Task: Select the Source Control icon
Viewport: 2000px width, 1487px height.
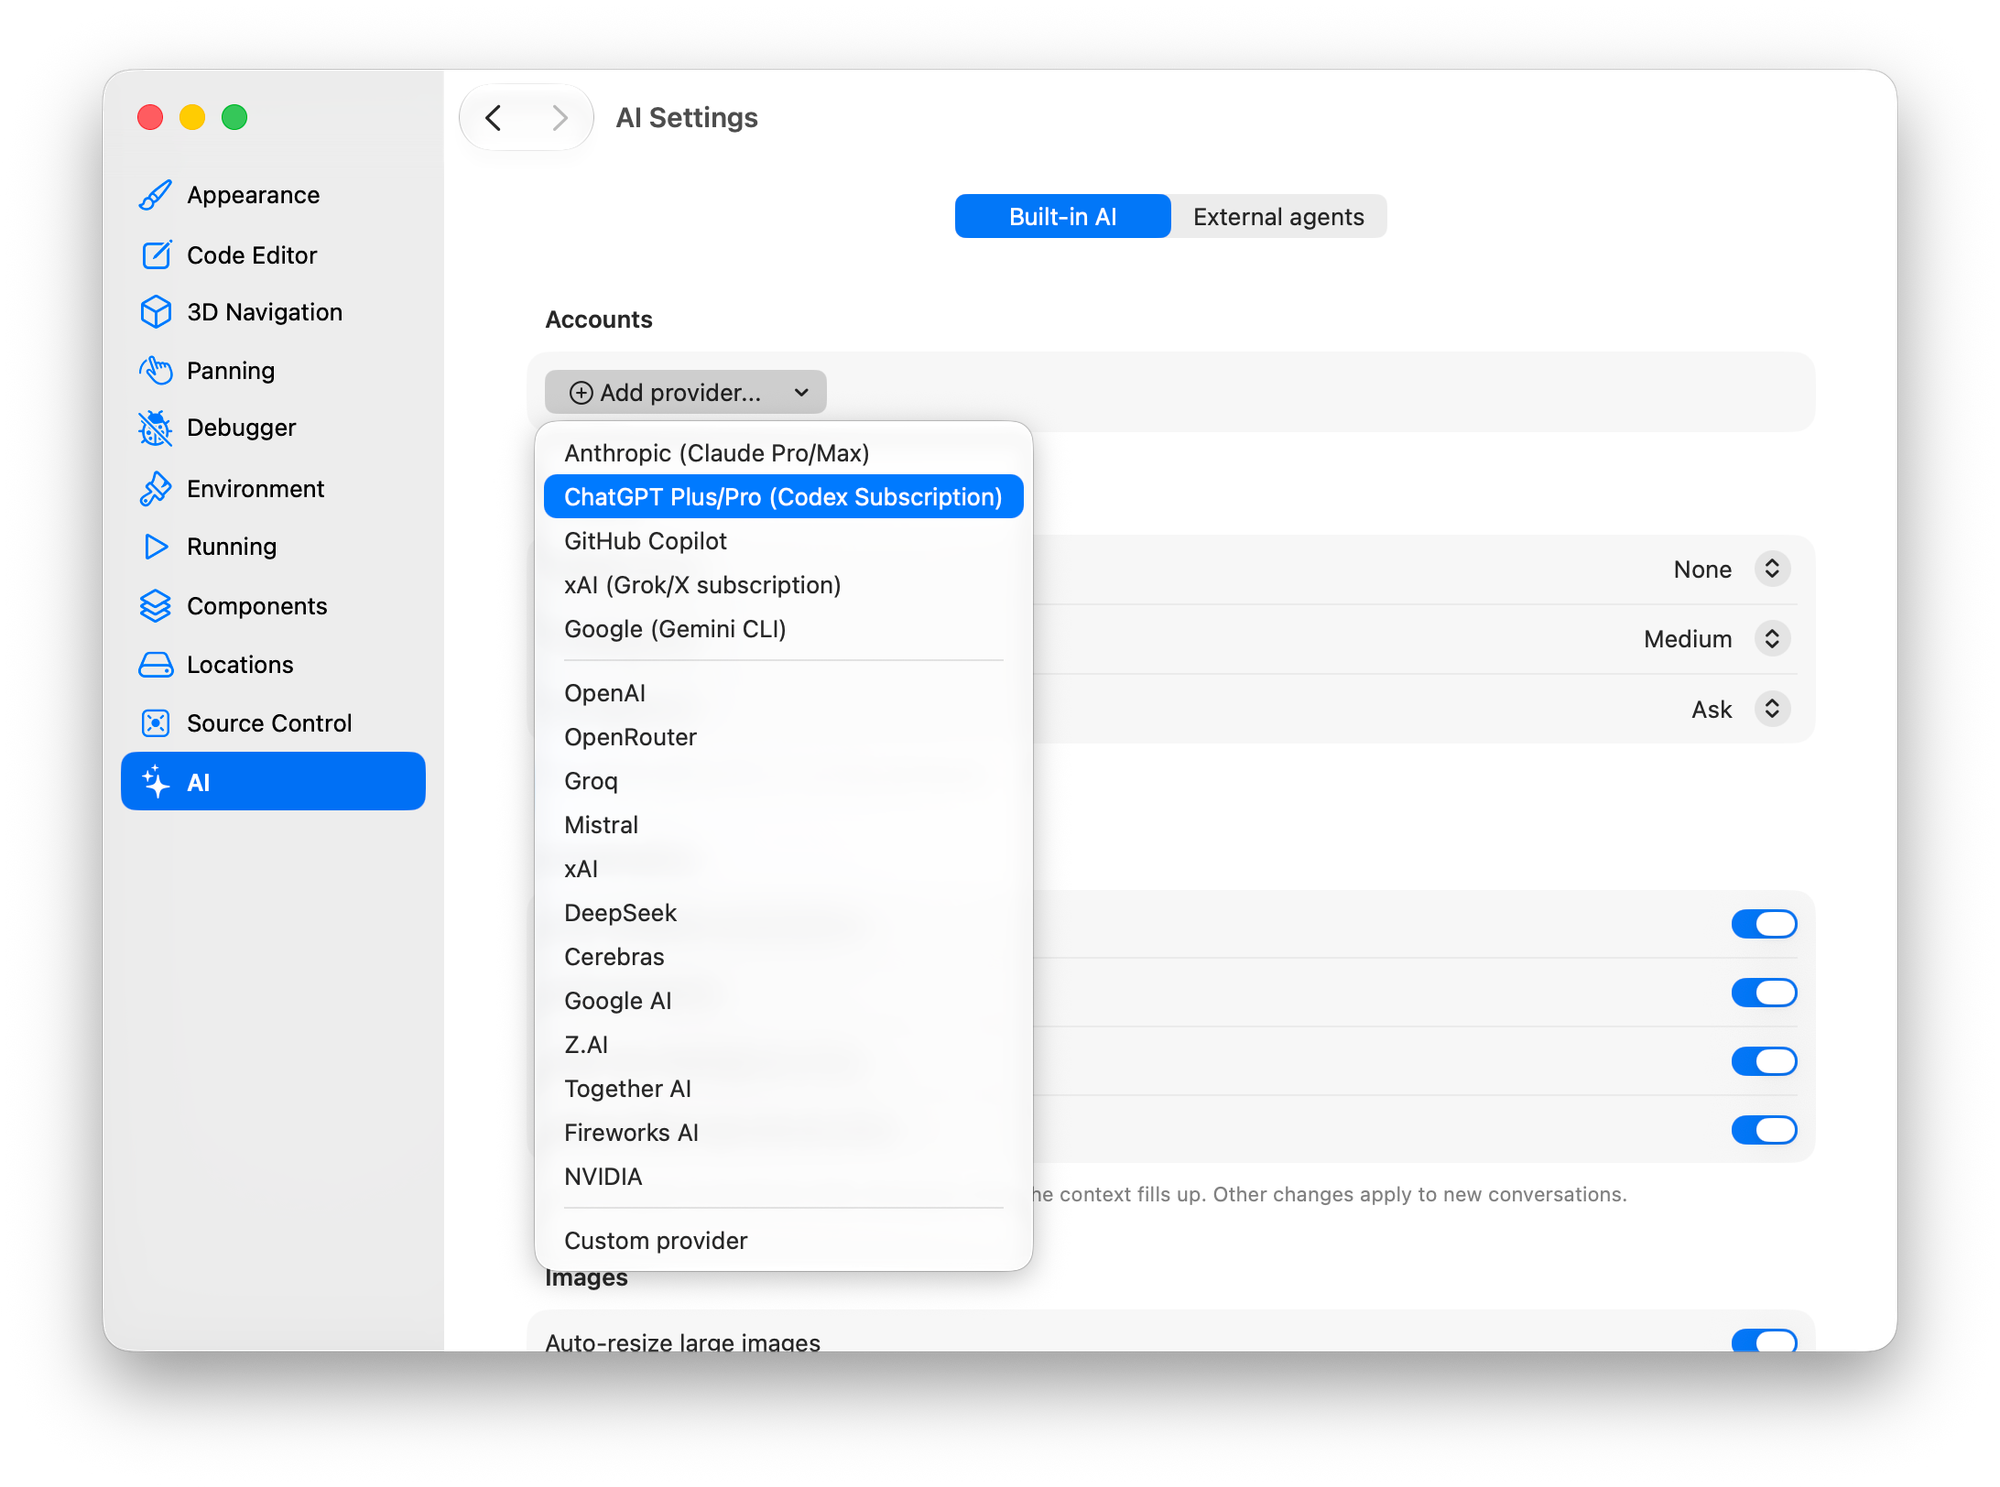Action: click(x=155, y=723)
